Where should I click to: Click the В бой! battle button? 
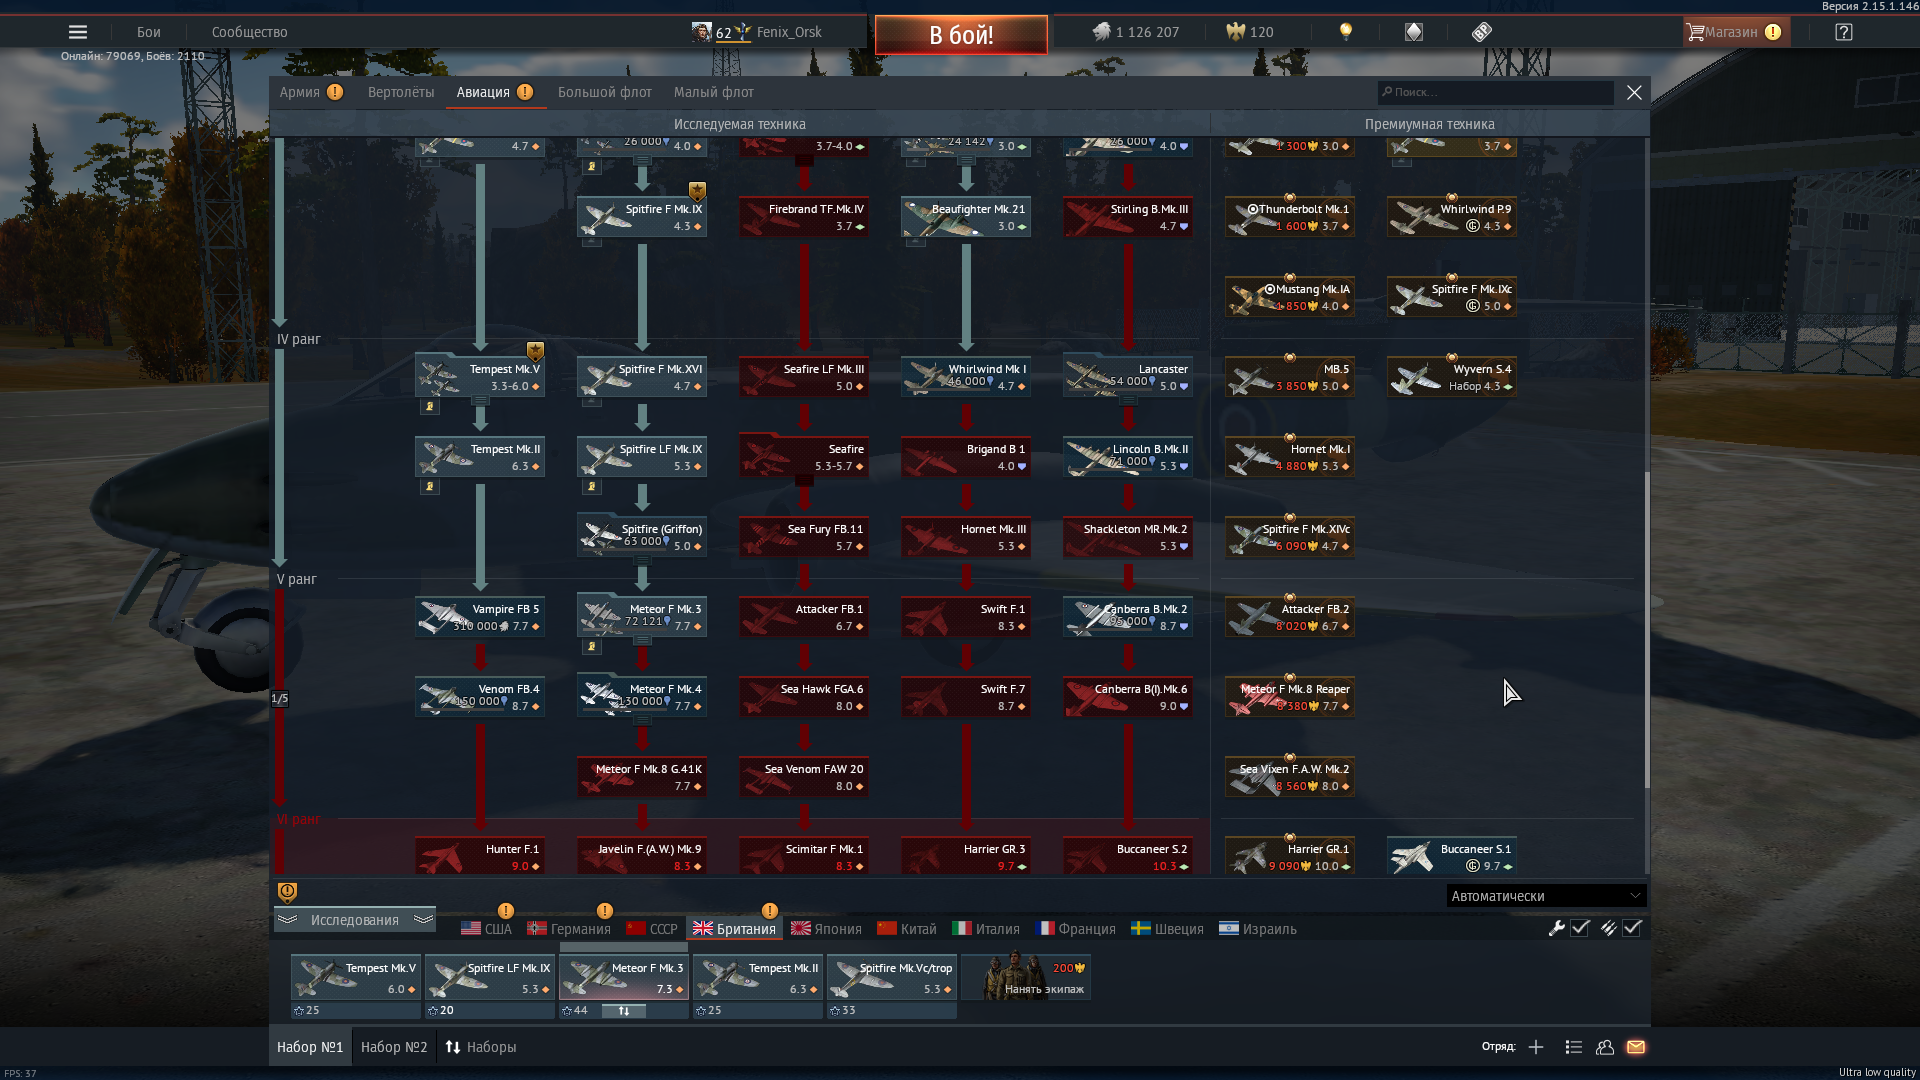pos(961,35)
